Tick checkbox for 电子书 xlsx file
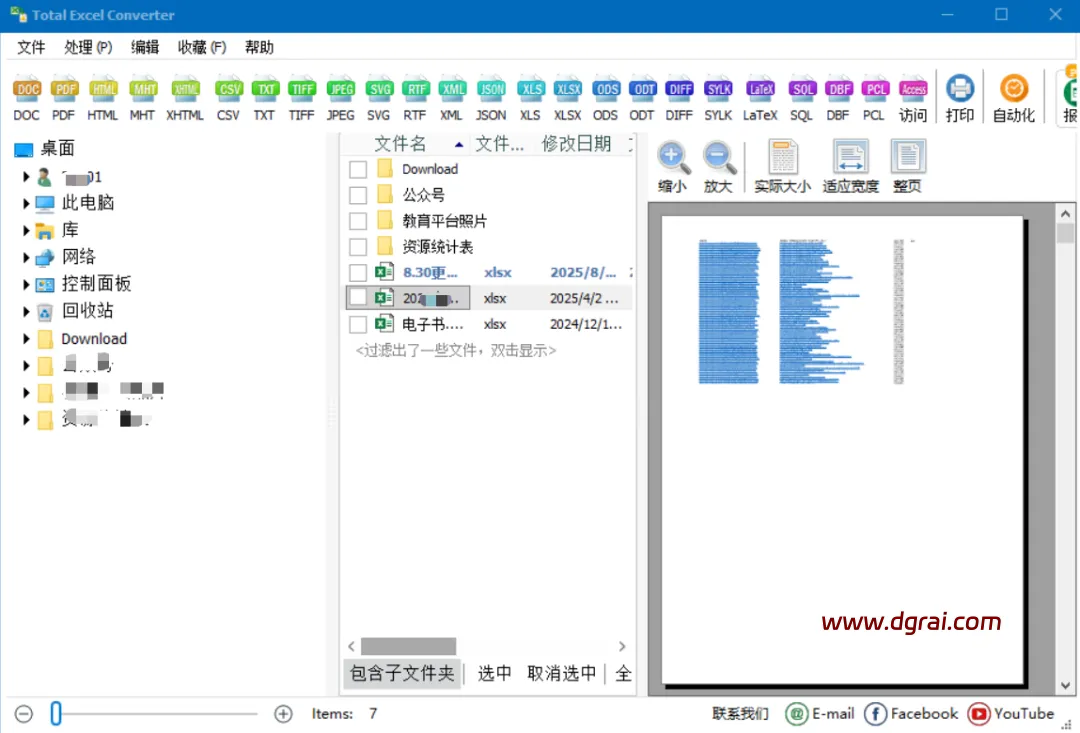Screen dimensions: 1080x733 [358, 324]
